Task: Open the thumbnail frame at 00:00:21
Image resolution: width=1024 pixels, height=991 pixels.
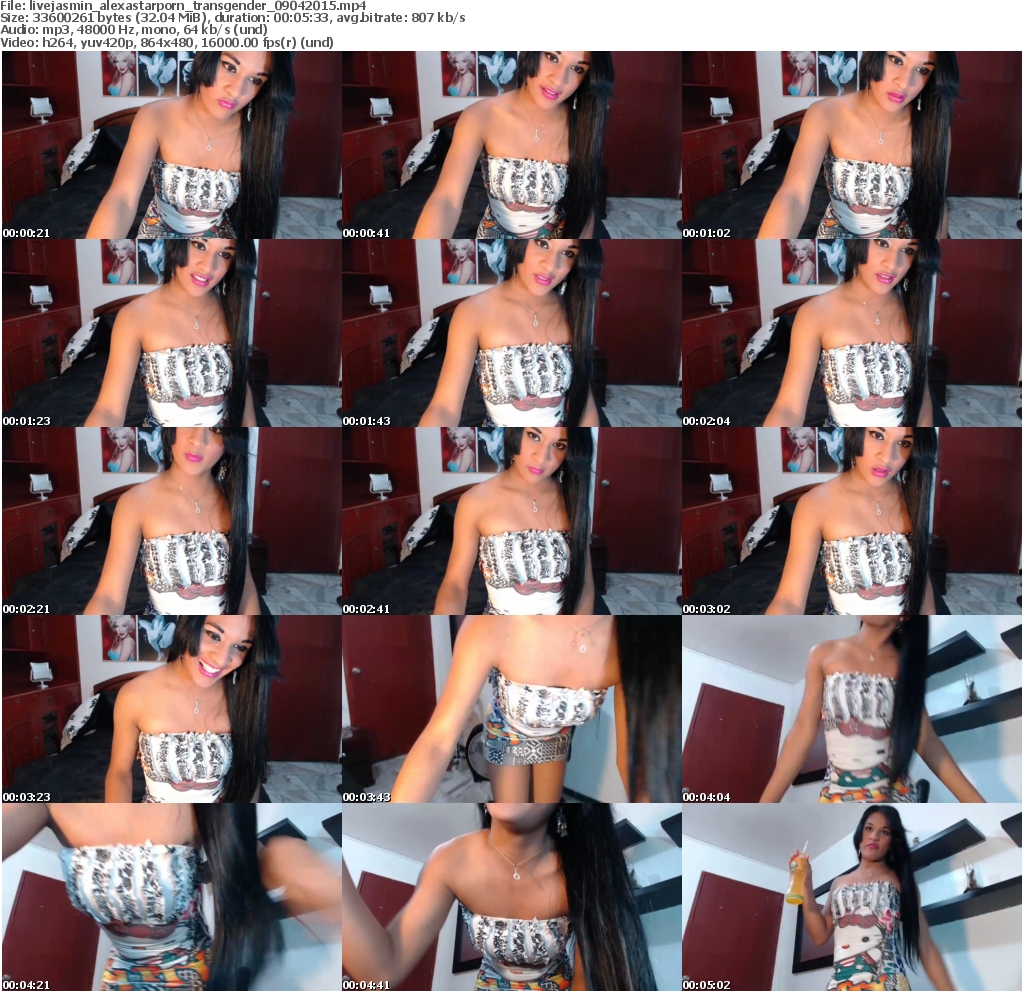Action: click(171, 145)
